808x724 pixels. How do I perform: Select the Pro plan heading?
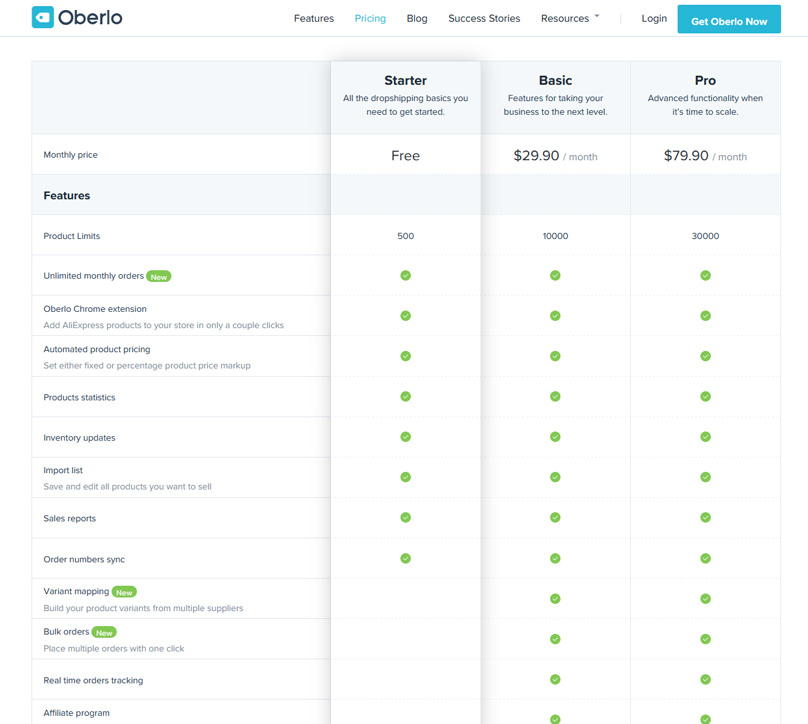(x=705, y=80)
